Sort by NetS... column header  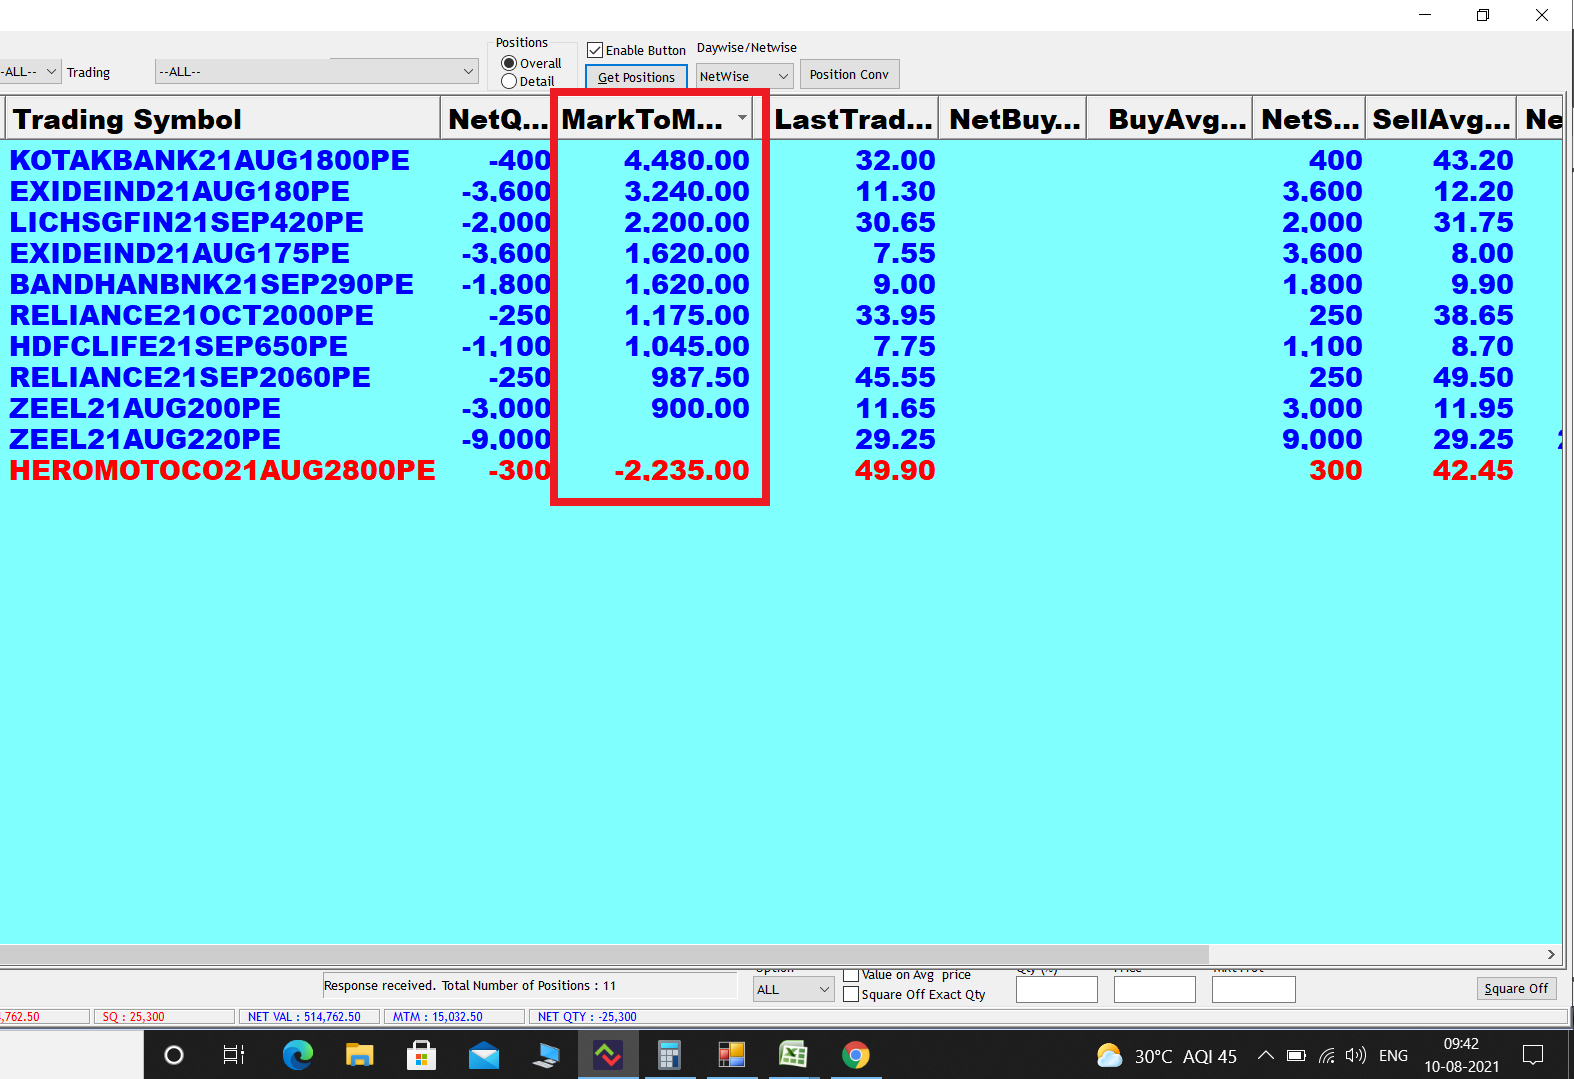tap(1309, 119)
